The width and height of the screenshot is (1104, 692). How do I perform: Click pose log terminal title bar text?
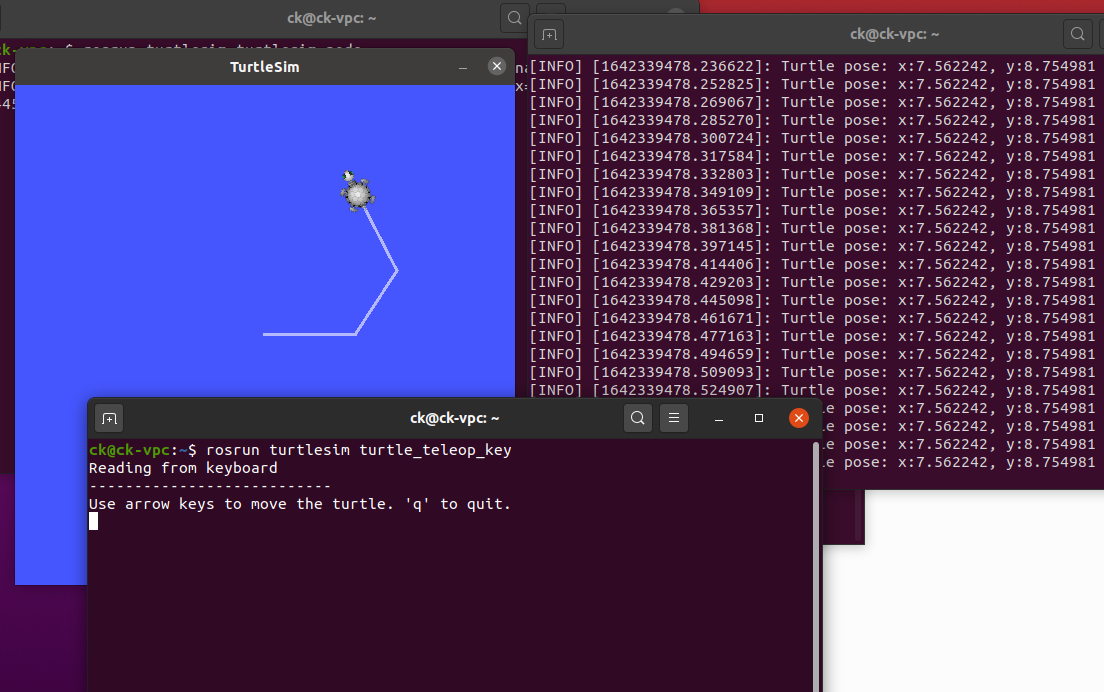coord(894,34)
